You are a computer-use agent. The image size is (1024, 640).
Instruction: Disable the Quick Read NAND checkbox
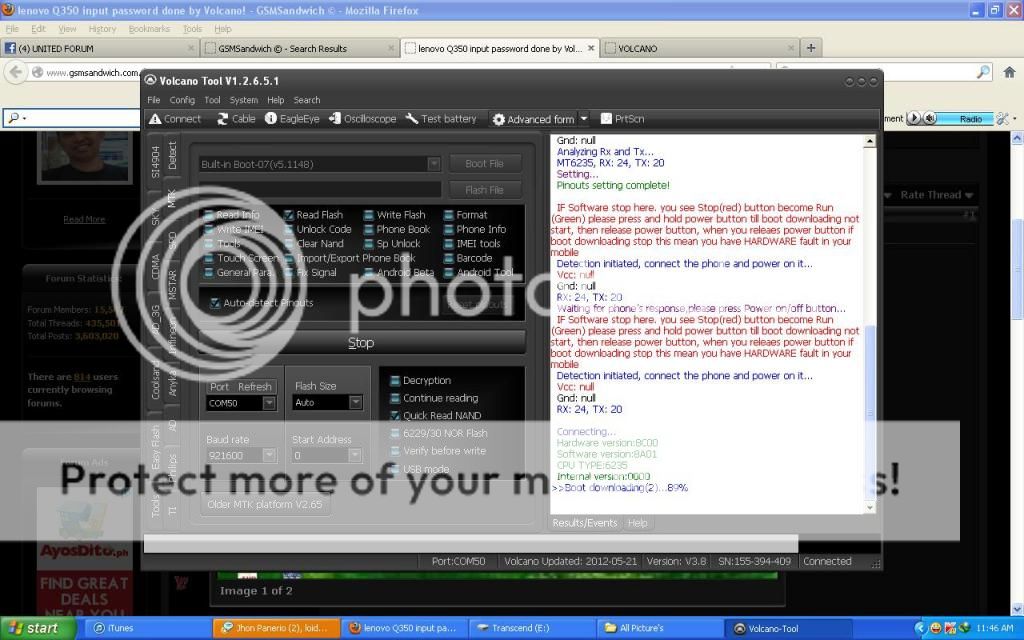(x=395, y=416)
